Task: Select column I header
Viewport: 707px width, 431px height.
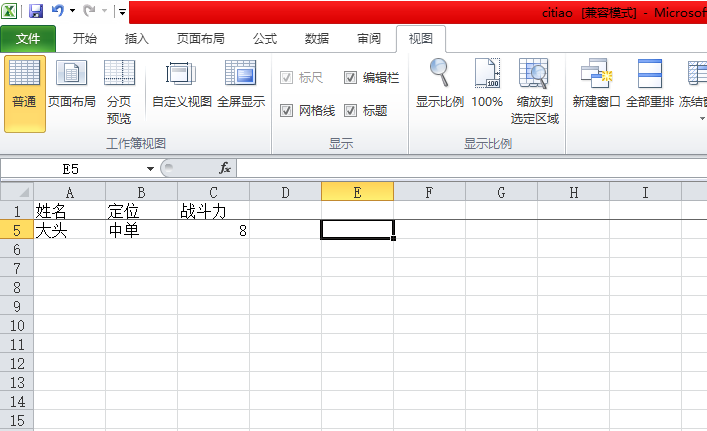Action: pos(645,192)
